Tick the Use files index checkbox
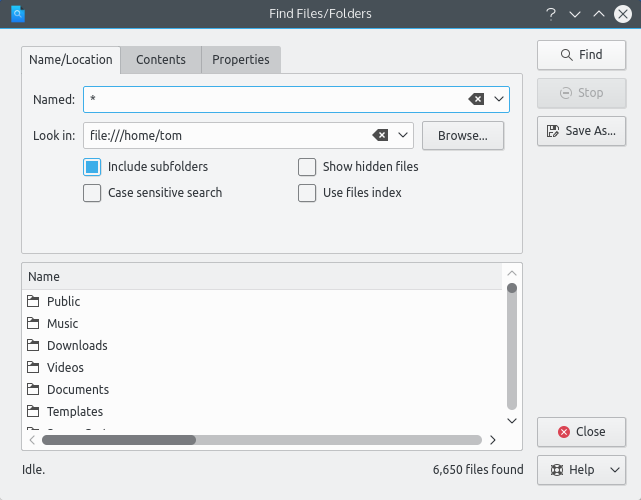Viewport: 641px width, 500px height. [x=307, y=193]
